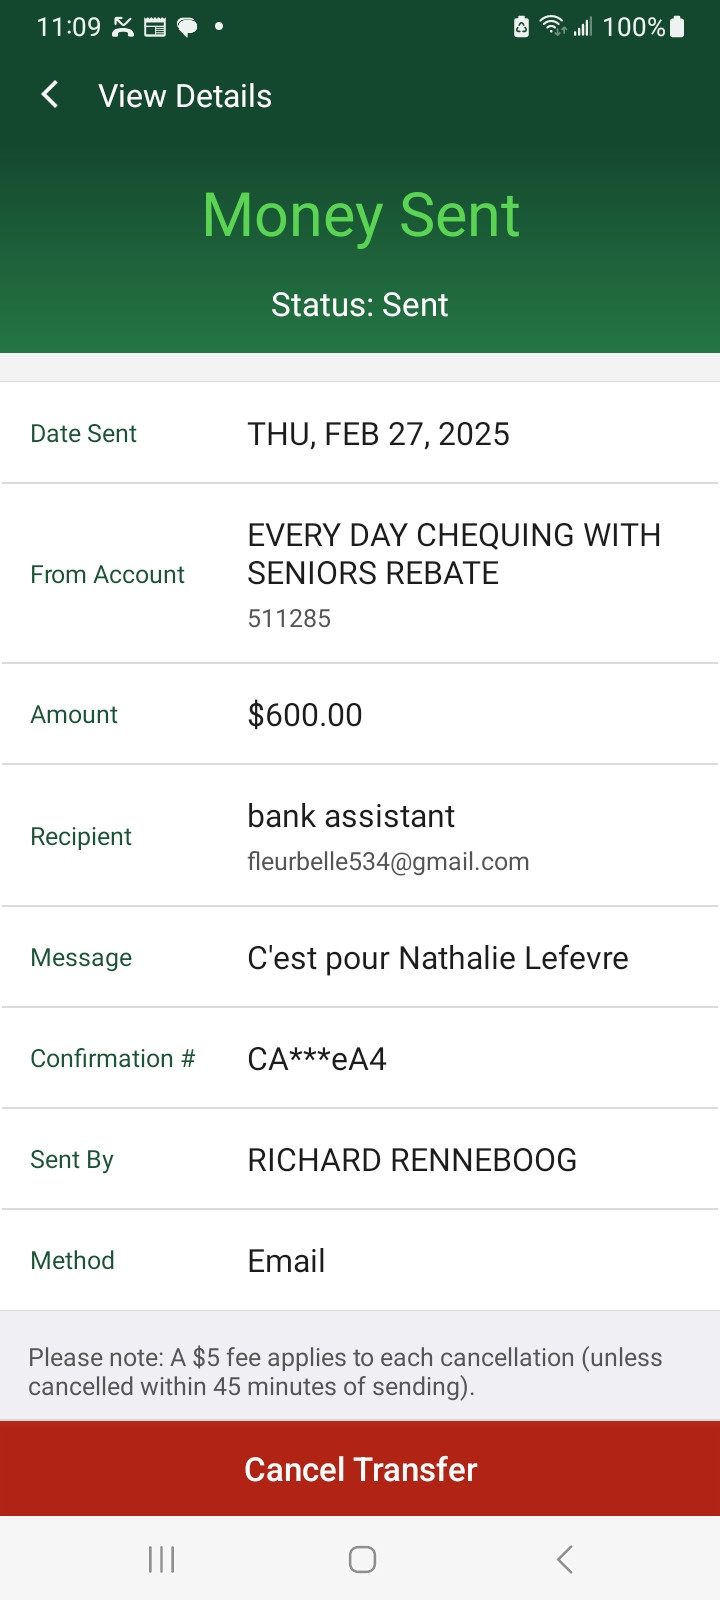Tap the Android back navigation icon
Screen dimensions: 720x1600
click(564, 1559)
